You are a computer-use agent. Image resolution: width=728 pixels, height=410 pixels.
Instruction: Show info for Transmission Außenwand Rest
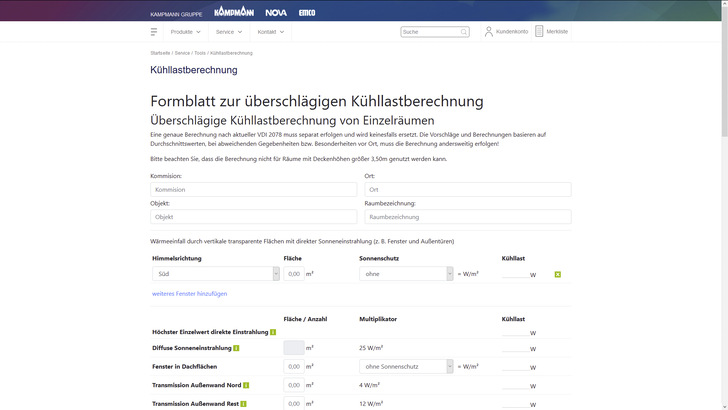tap(245, 403)
